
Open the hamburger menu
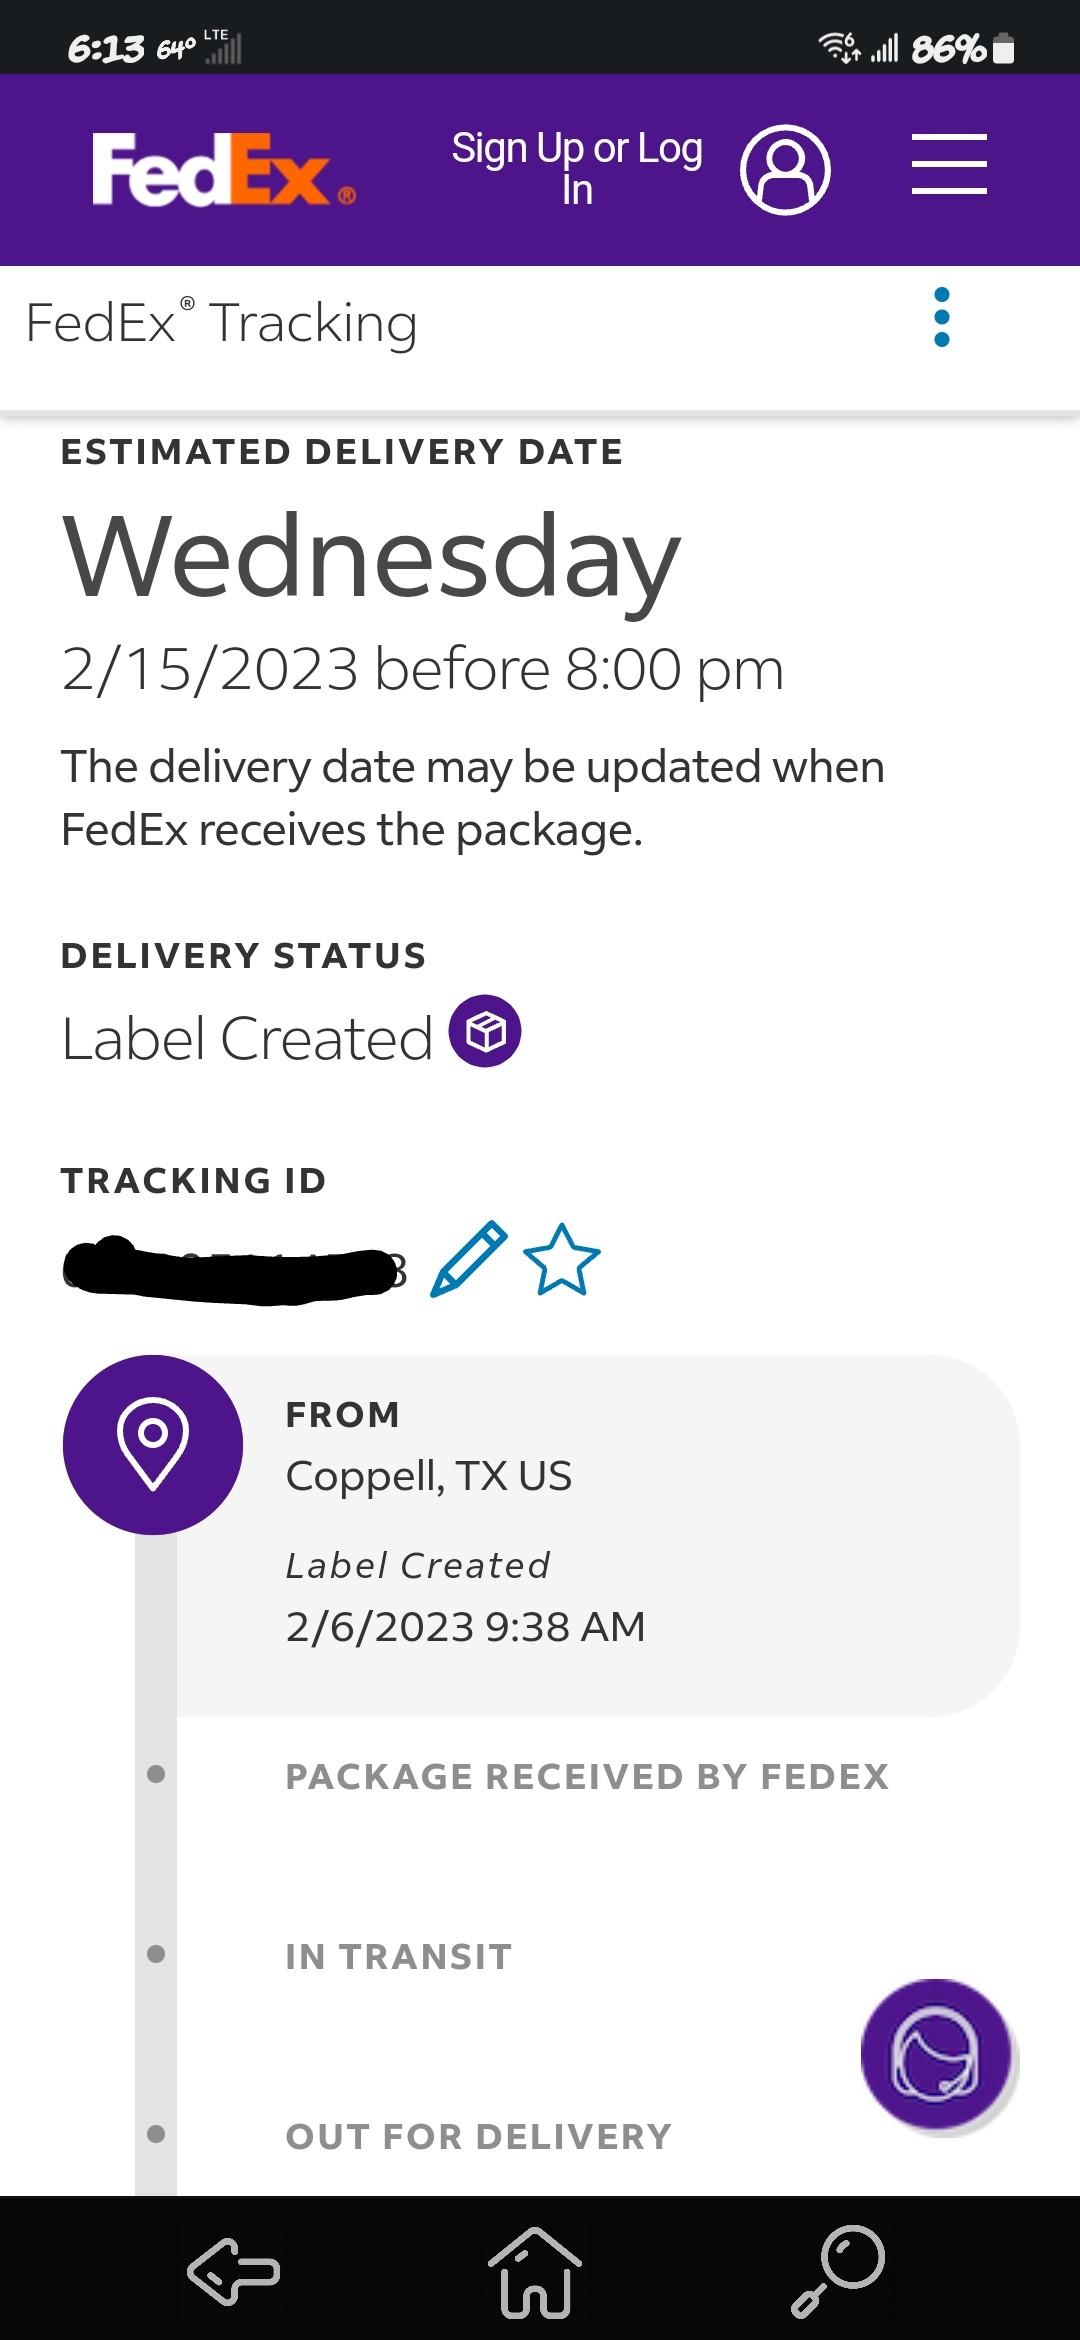(x=949, y=164)
